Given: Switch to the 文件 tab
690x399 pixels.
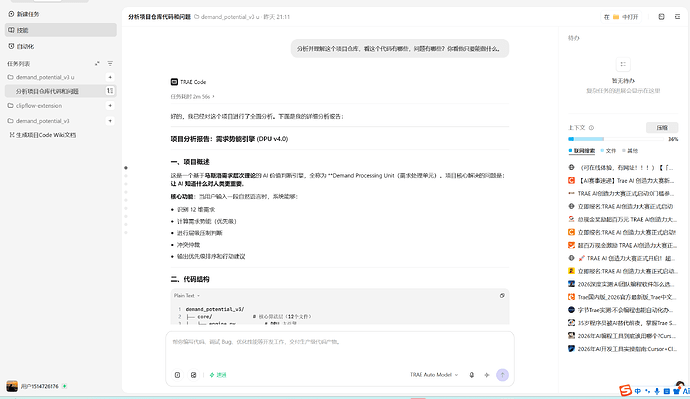Looking at the screenshot, I should [x=608, y=151].
